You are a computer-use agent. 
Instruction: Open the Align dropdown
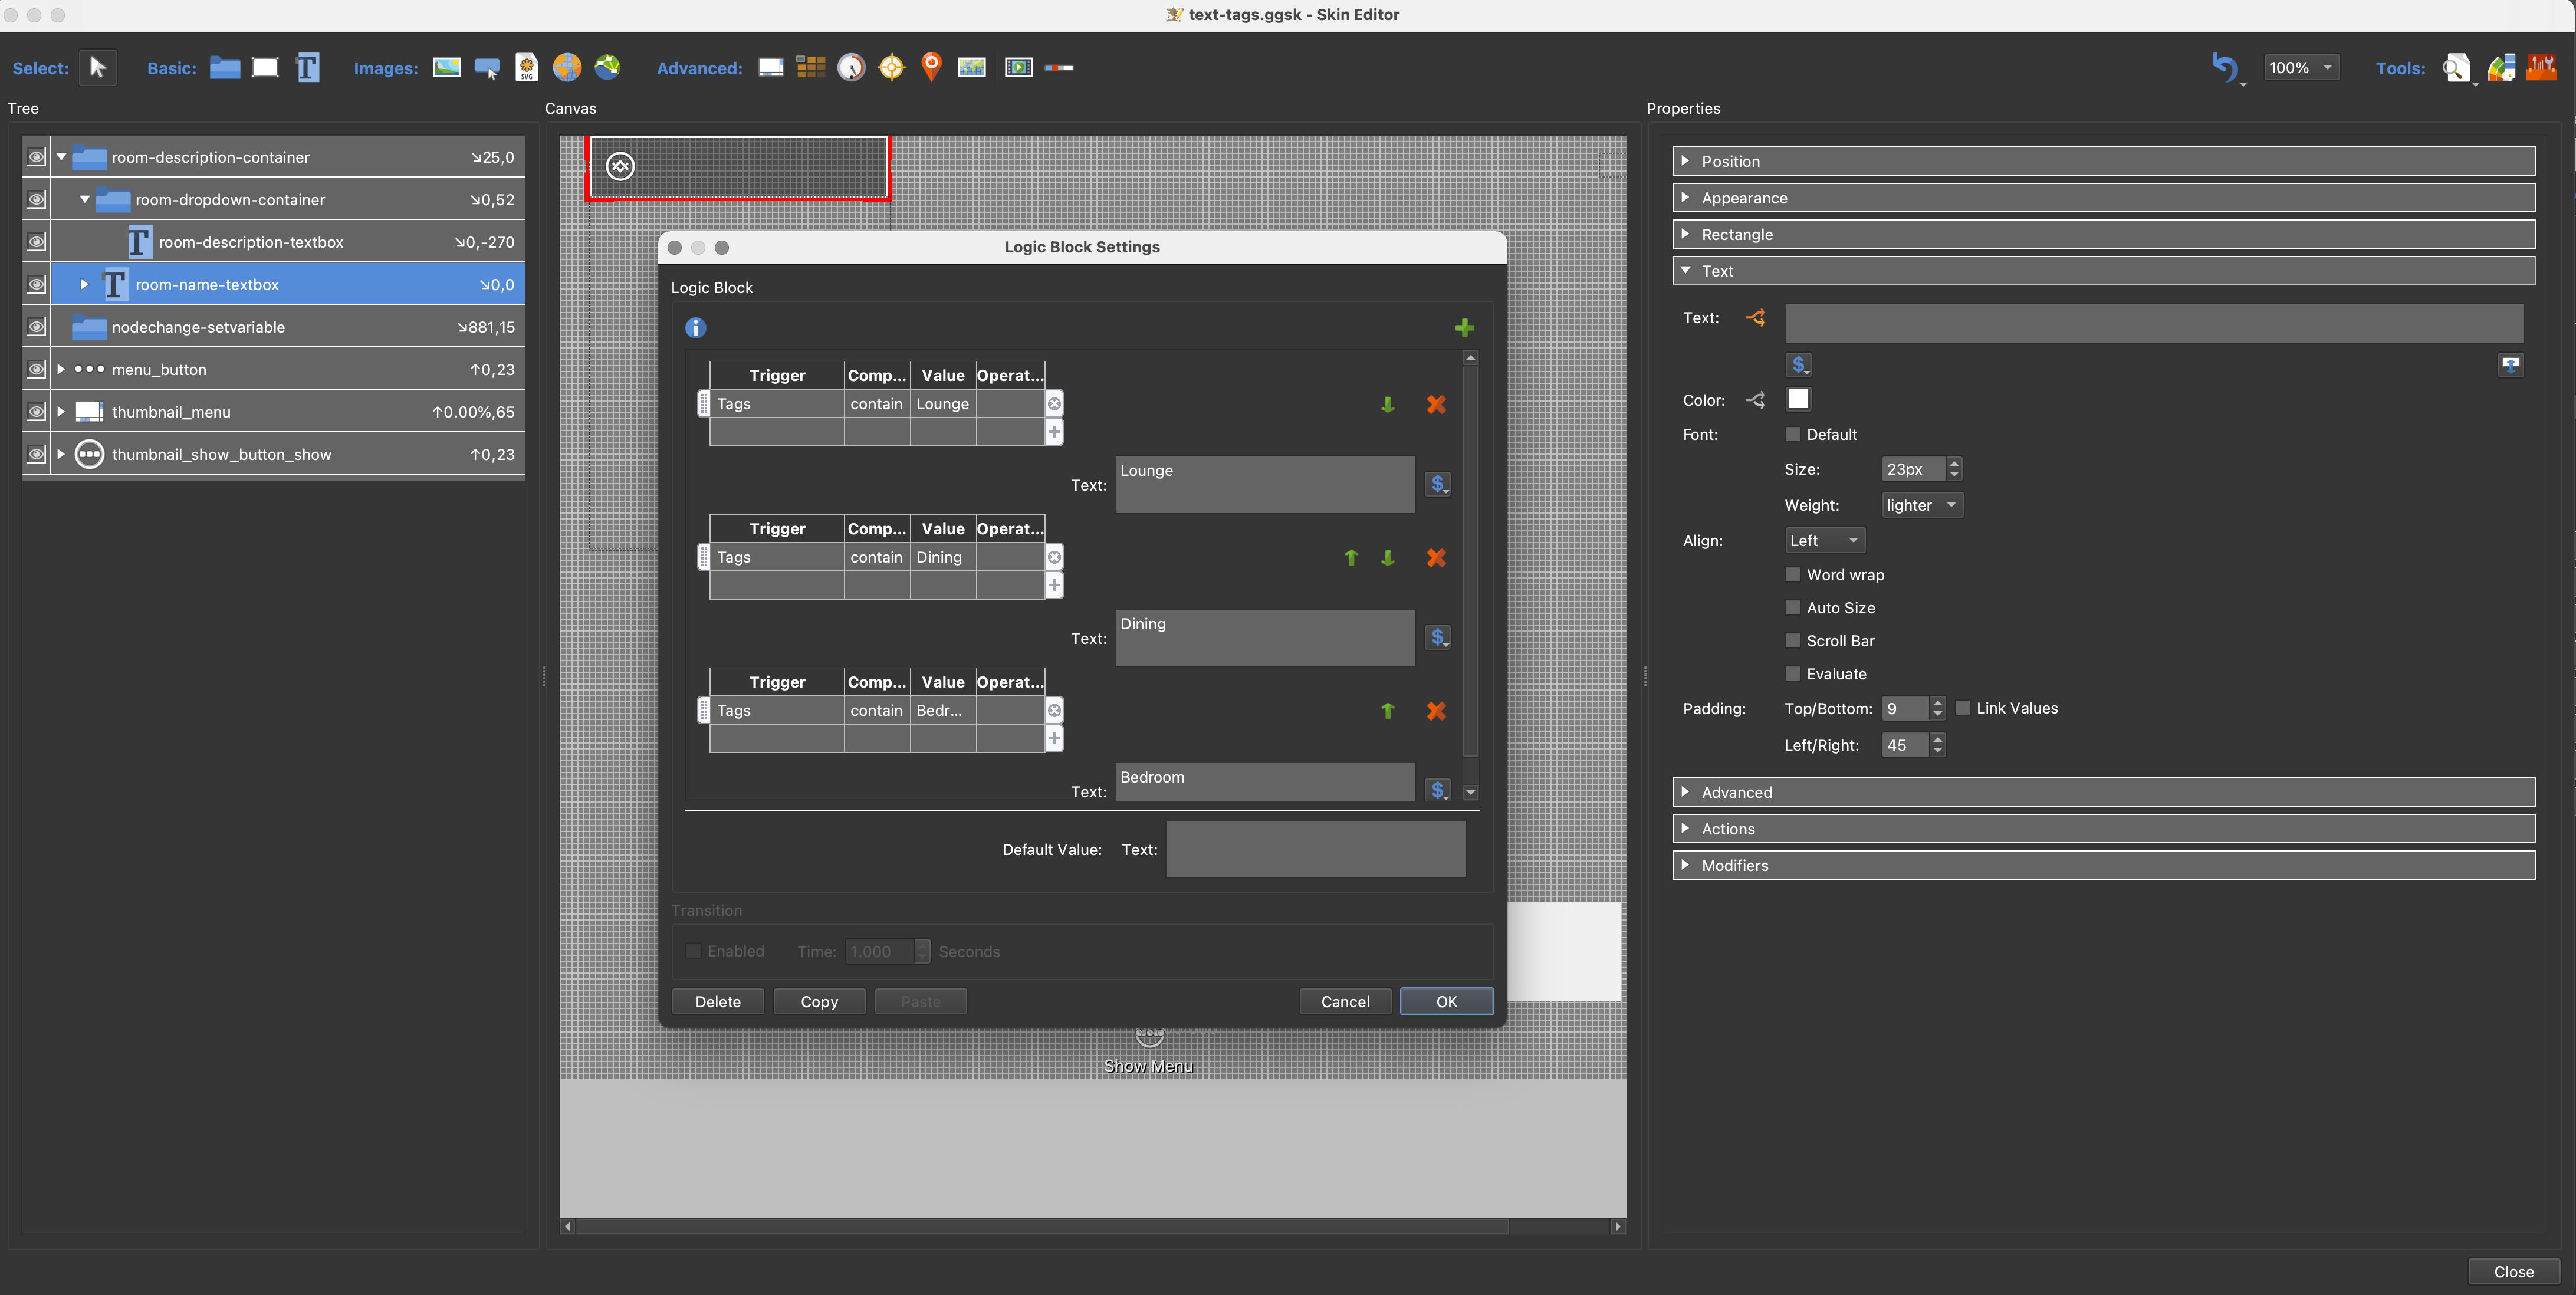(1824, 540)
